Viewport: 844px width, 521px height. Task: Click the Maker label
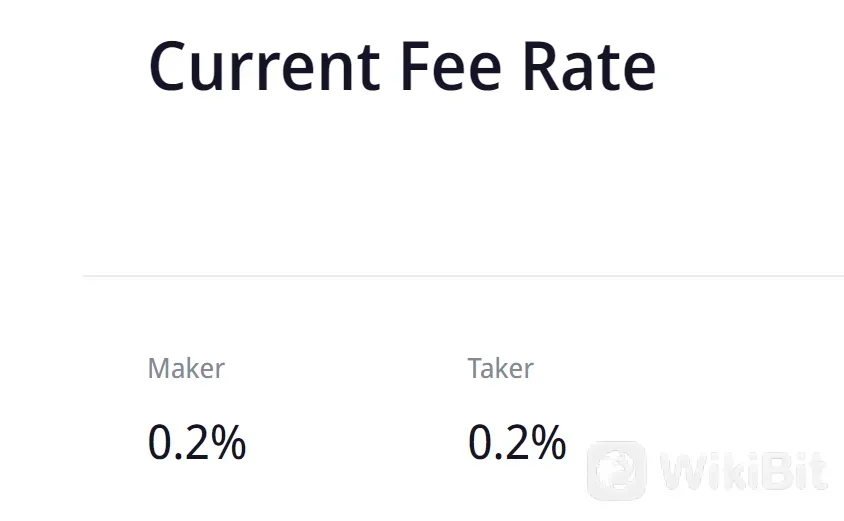point(186,368)
